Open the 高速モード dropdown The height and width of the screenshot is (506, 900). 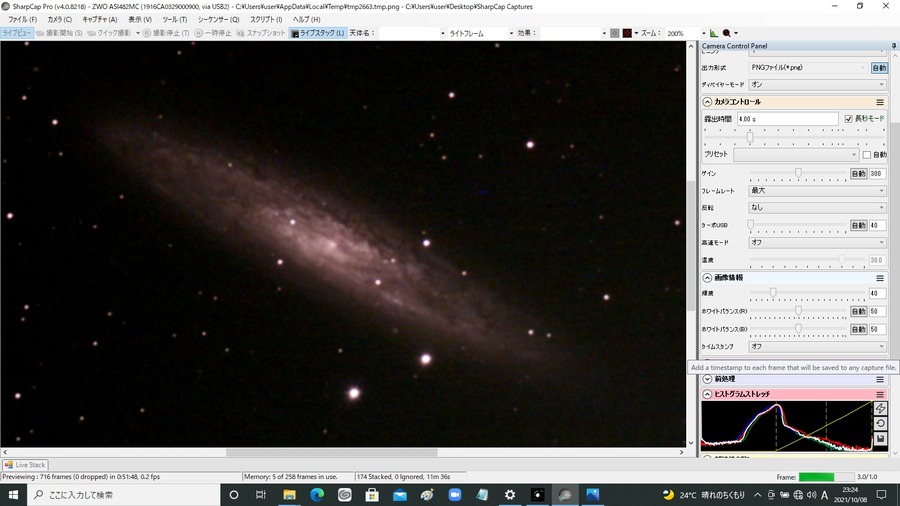coord(817,243)
